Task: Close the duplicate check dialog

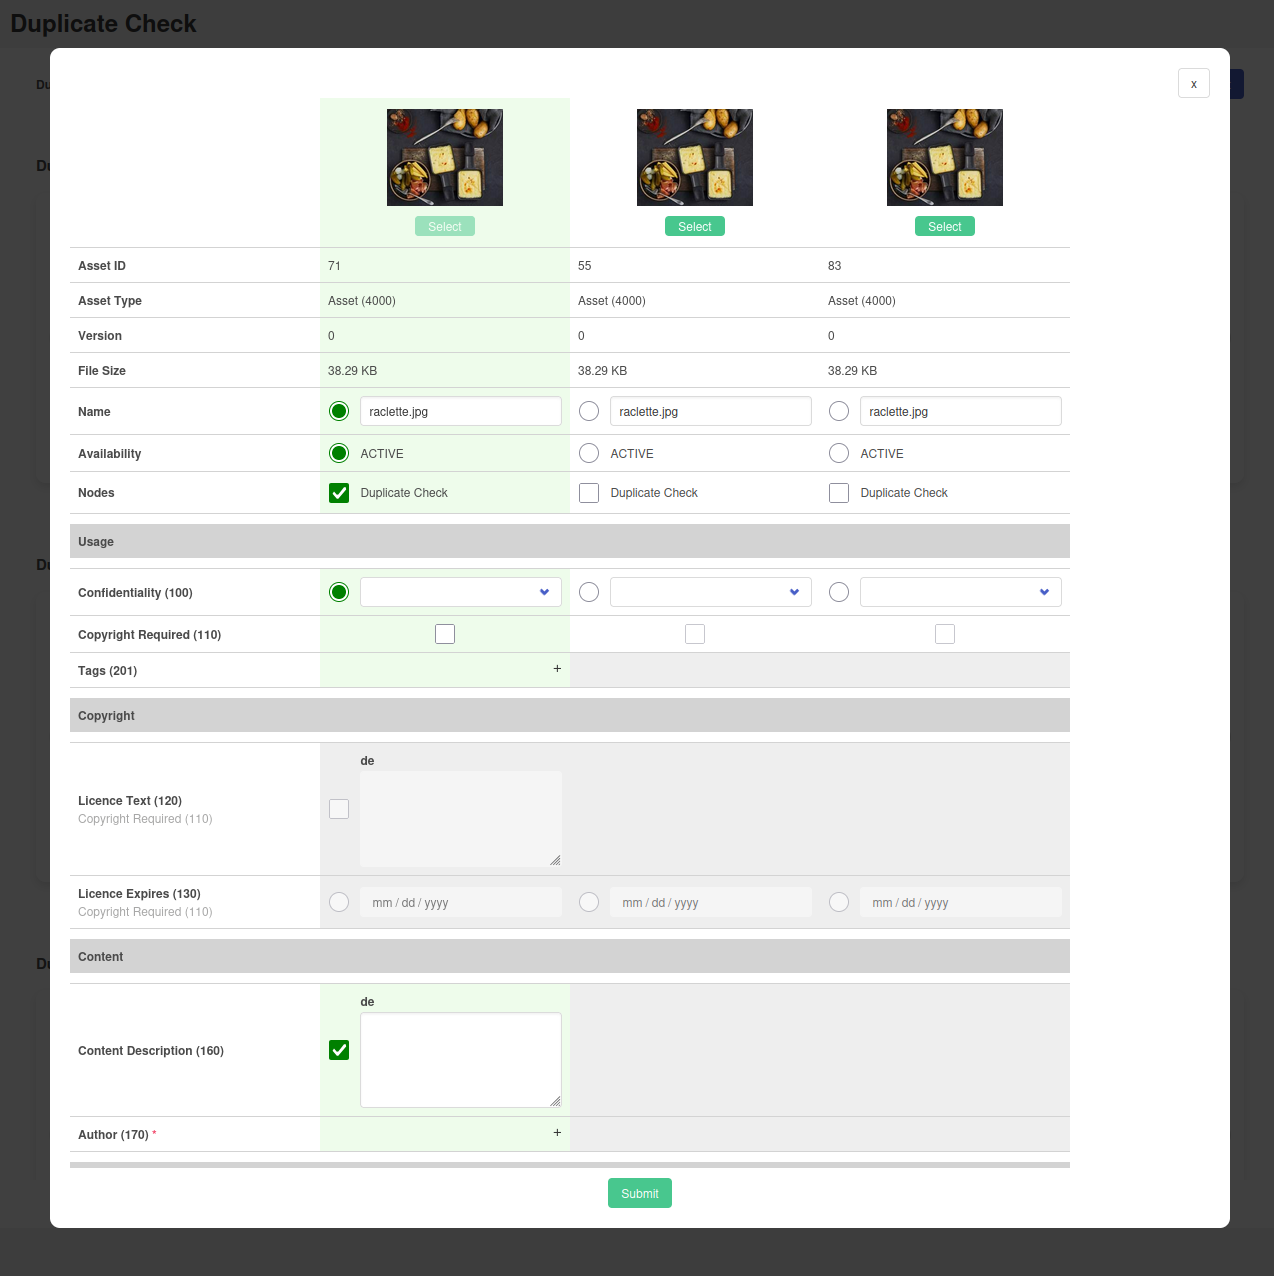Action: 1193,83
